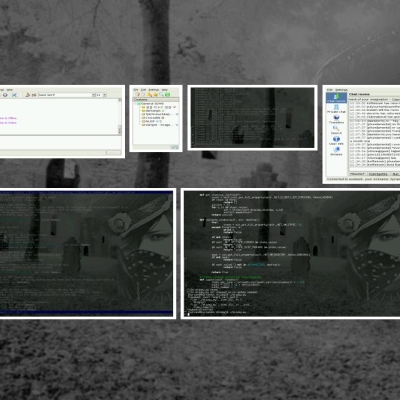Image resolution: width=400 pixels, height=400 pixels.
Task: Open Browse in Soulseek client sidebar
Action: click(336, 151)
